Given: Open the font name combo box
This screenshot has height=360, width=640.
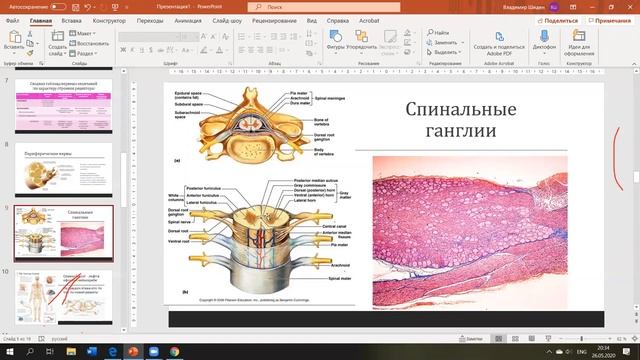Looking at the screenshot, I should pyautogui.click(x=149, y=37).
